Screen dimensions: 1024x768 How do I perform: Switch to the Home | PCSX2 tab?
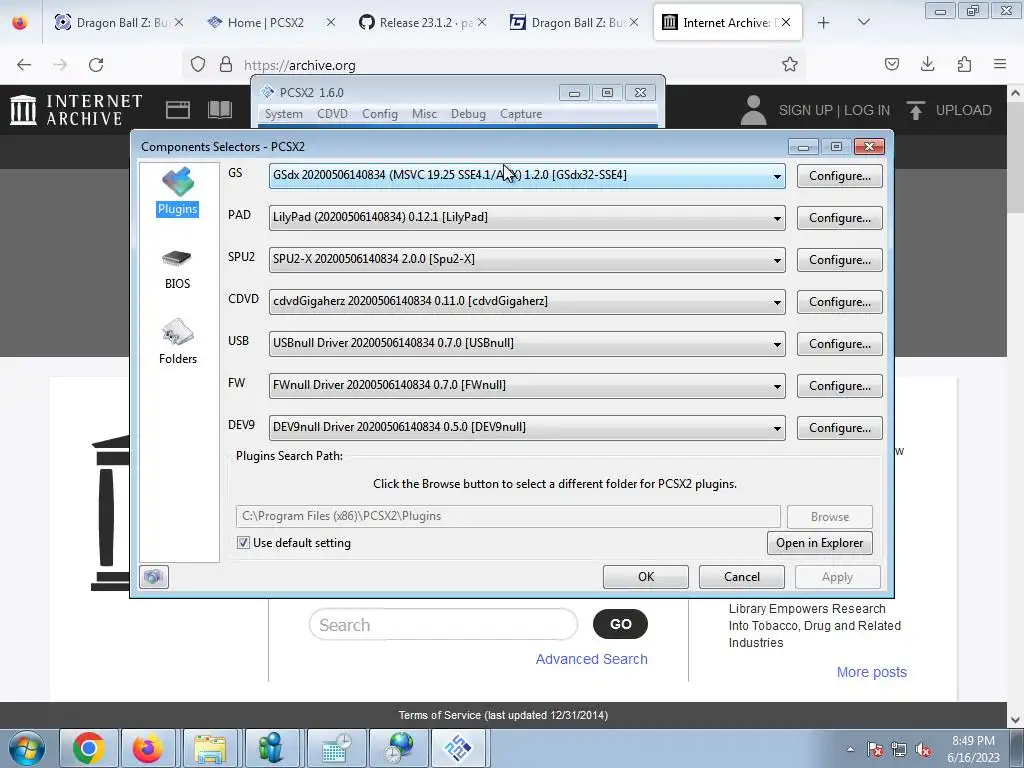270,23
